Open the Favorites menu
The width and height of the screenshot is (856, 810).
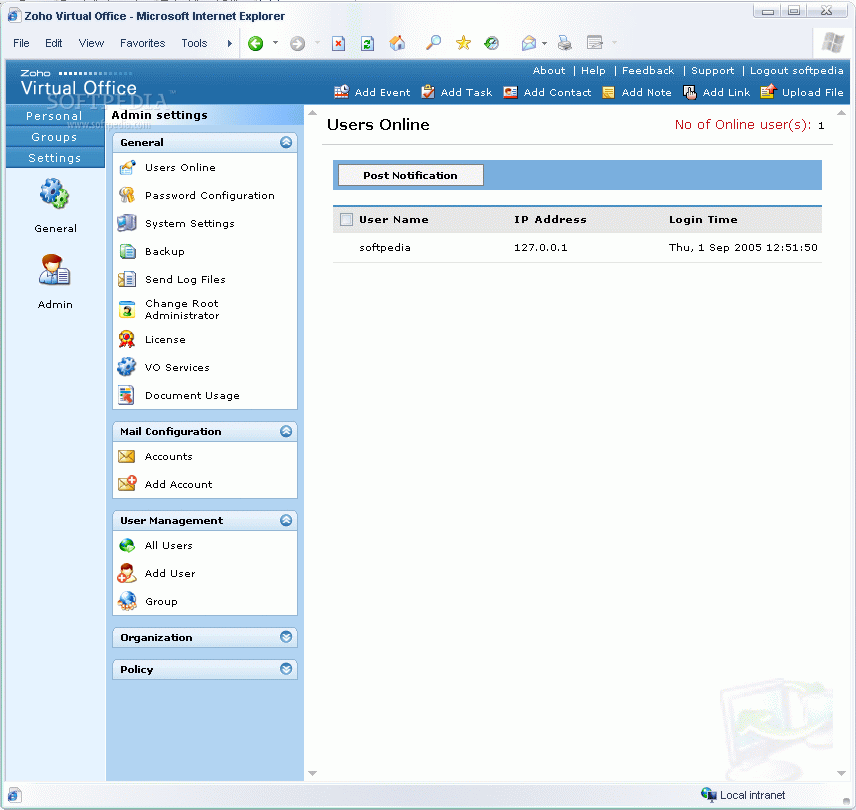coord(142,43)
